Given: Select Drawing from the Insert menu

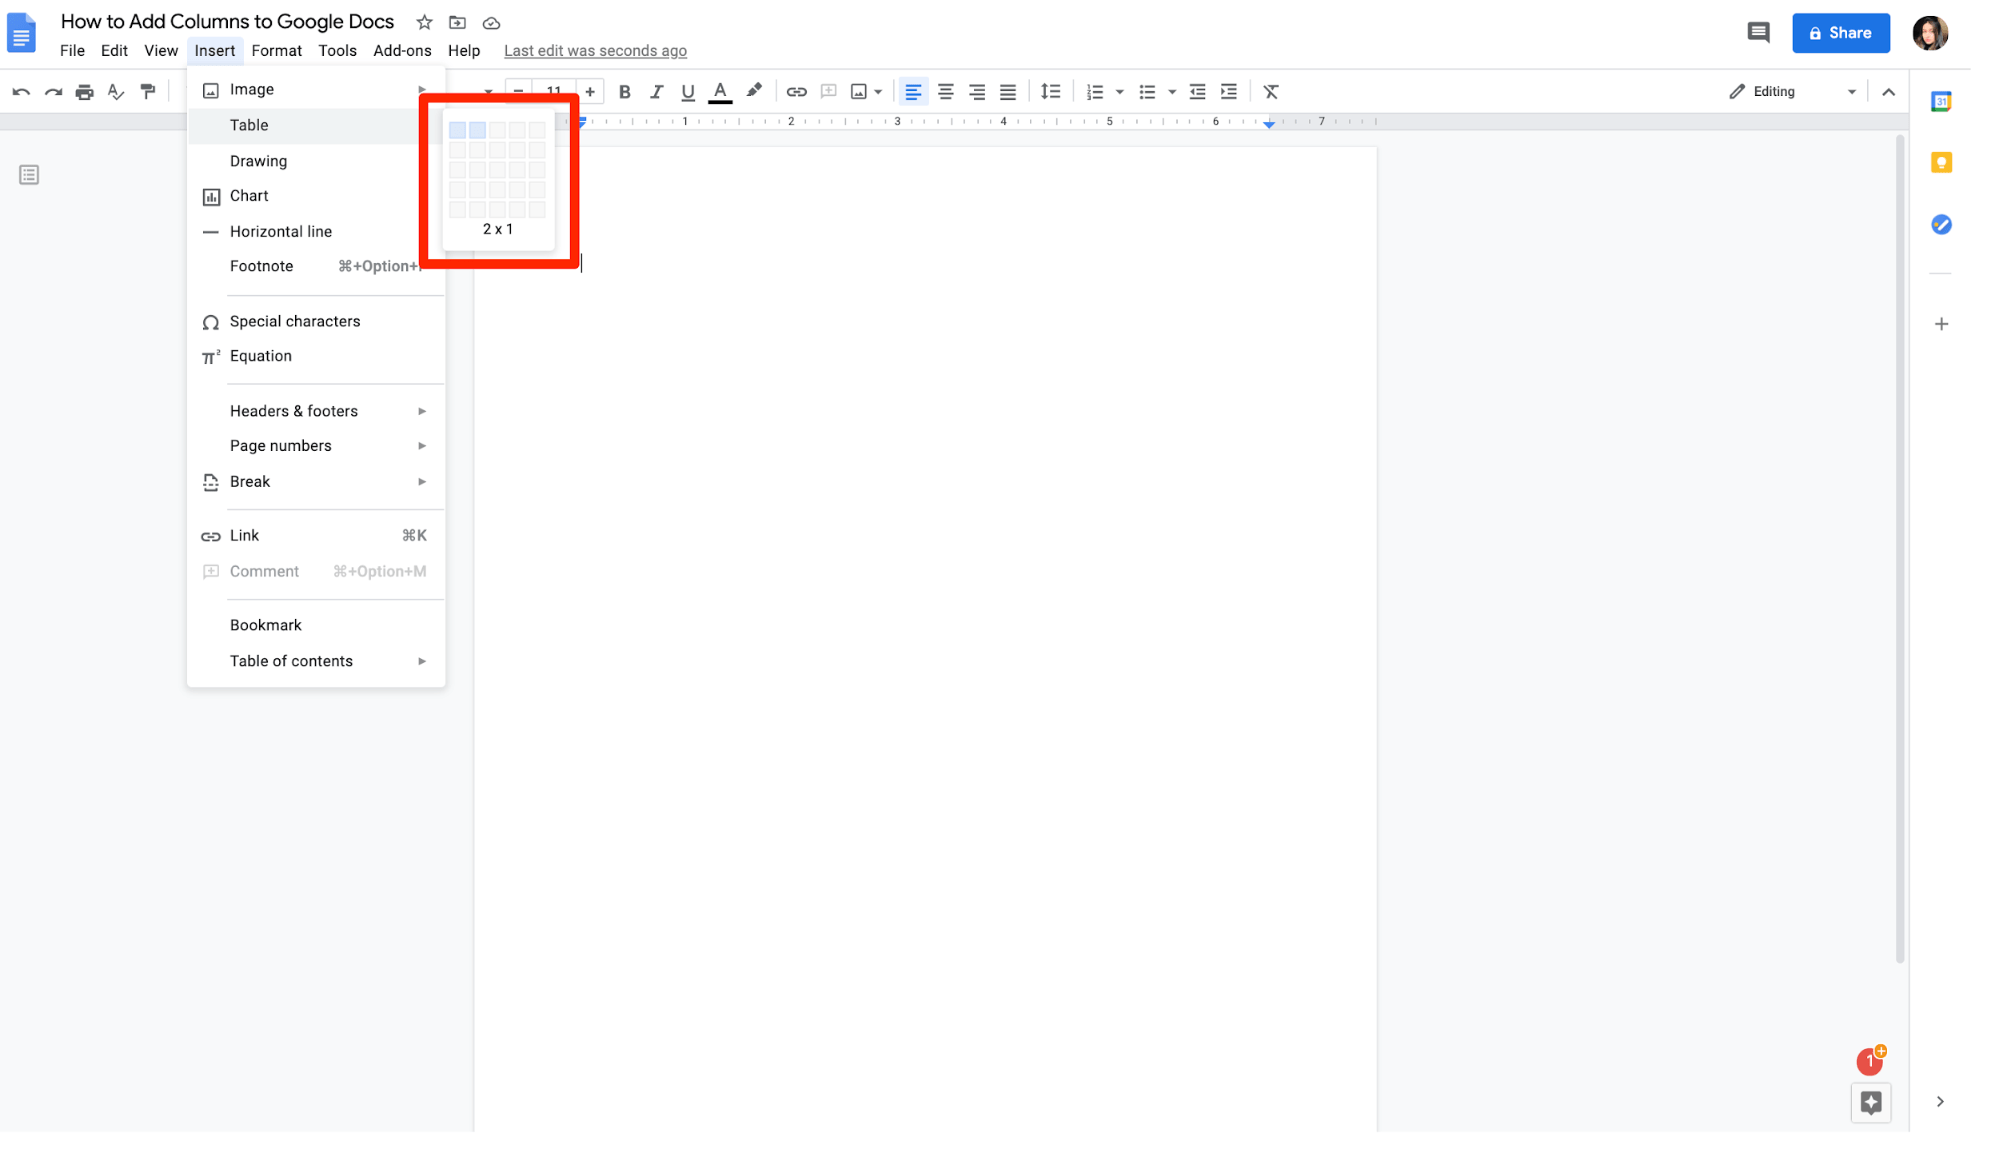Looking at the screenshot, I should [257, 160].
